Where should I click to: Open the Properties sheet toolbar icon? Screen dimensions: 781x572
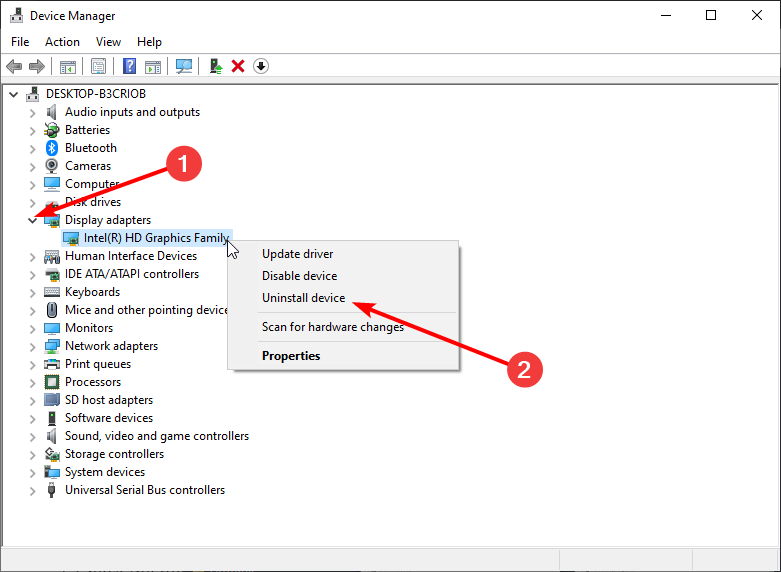99,66
